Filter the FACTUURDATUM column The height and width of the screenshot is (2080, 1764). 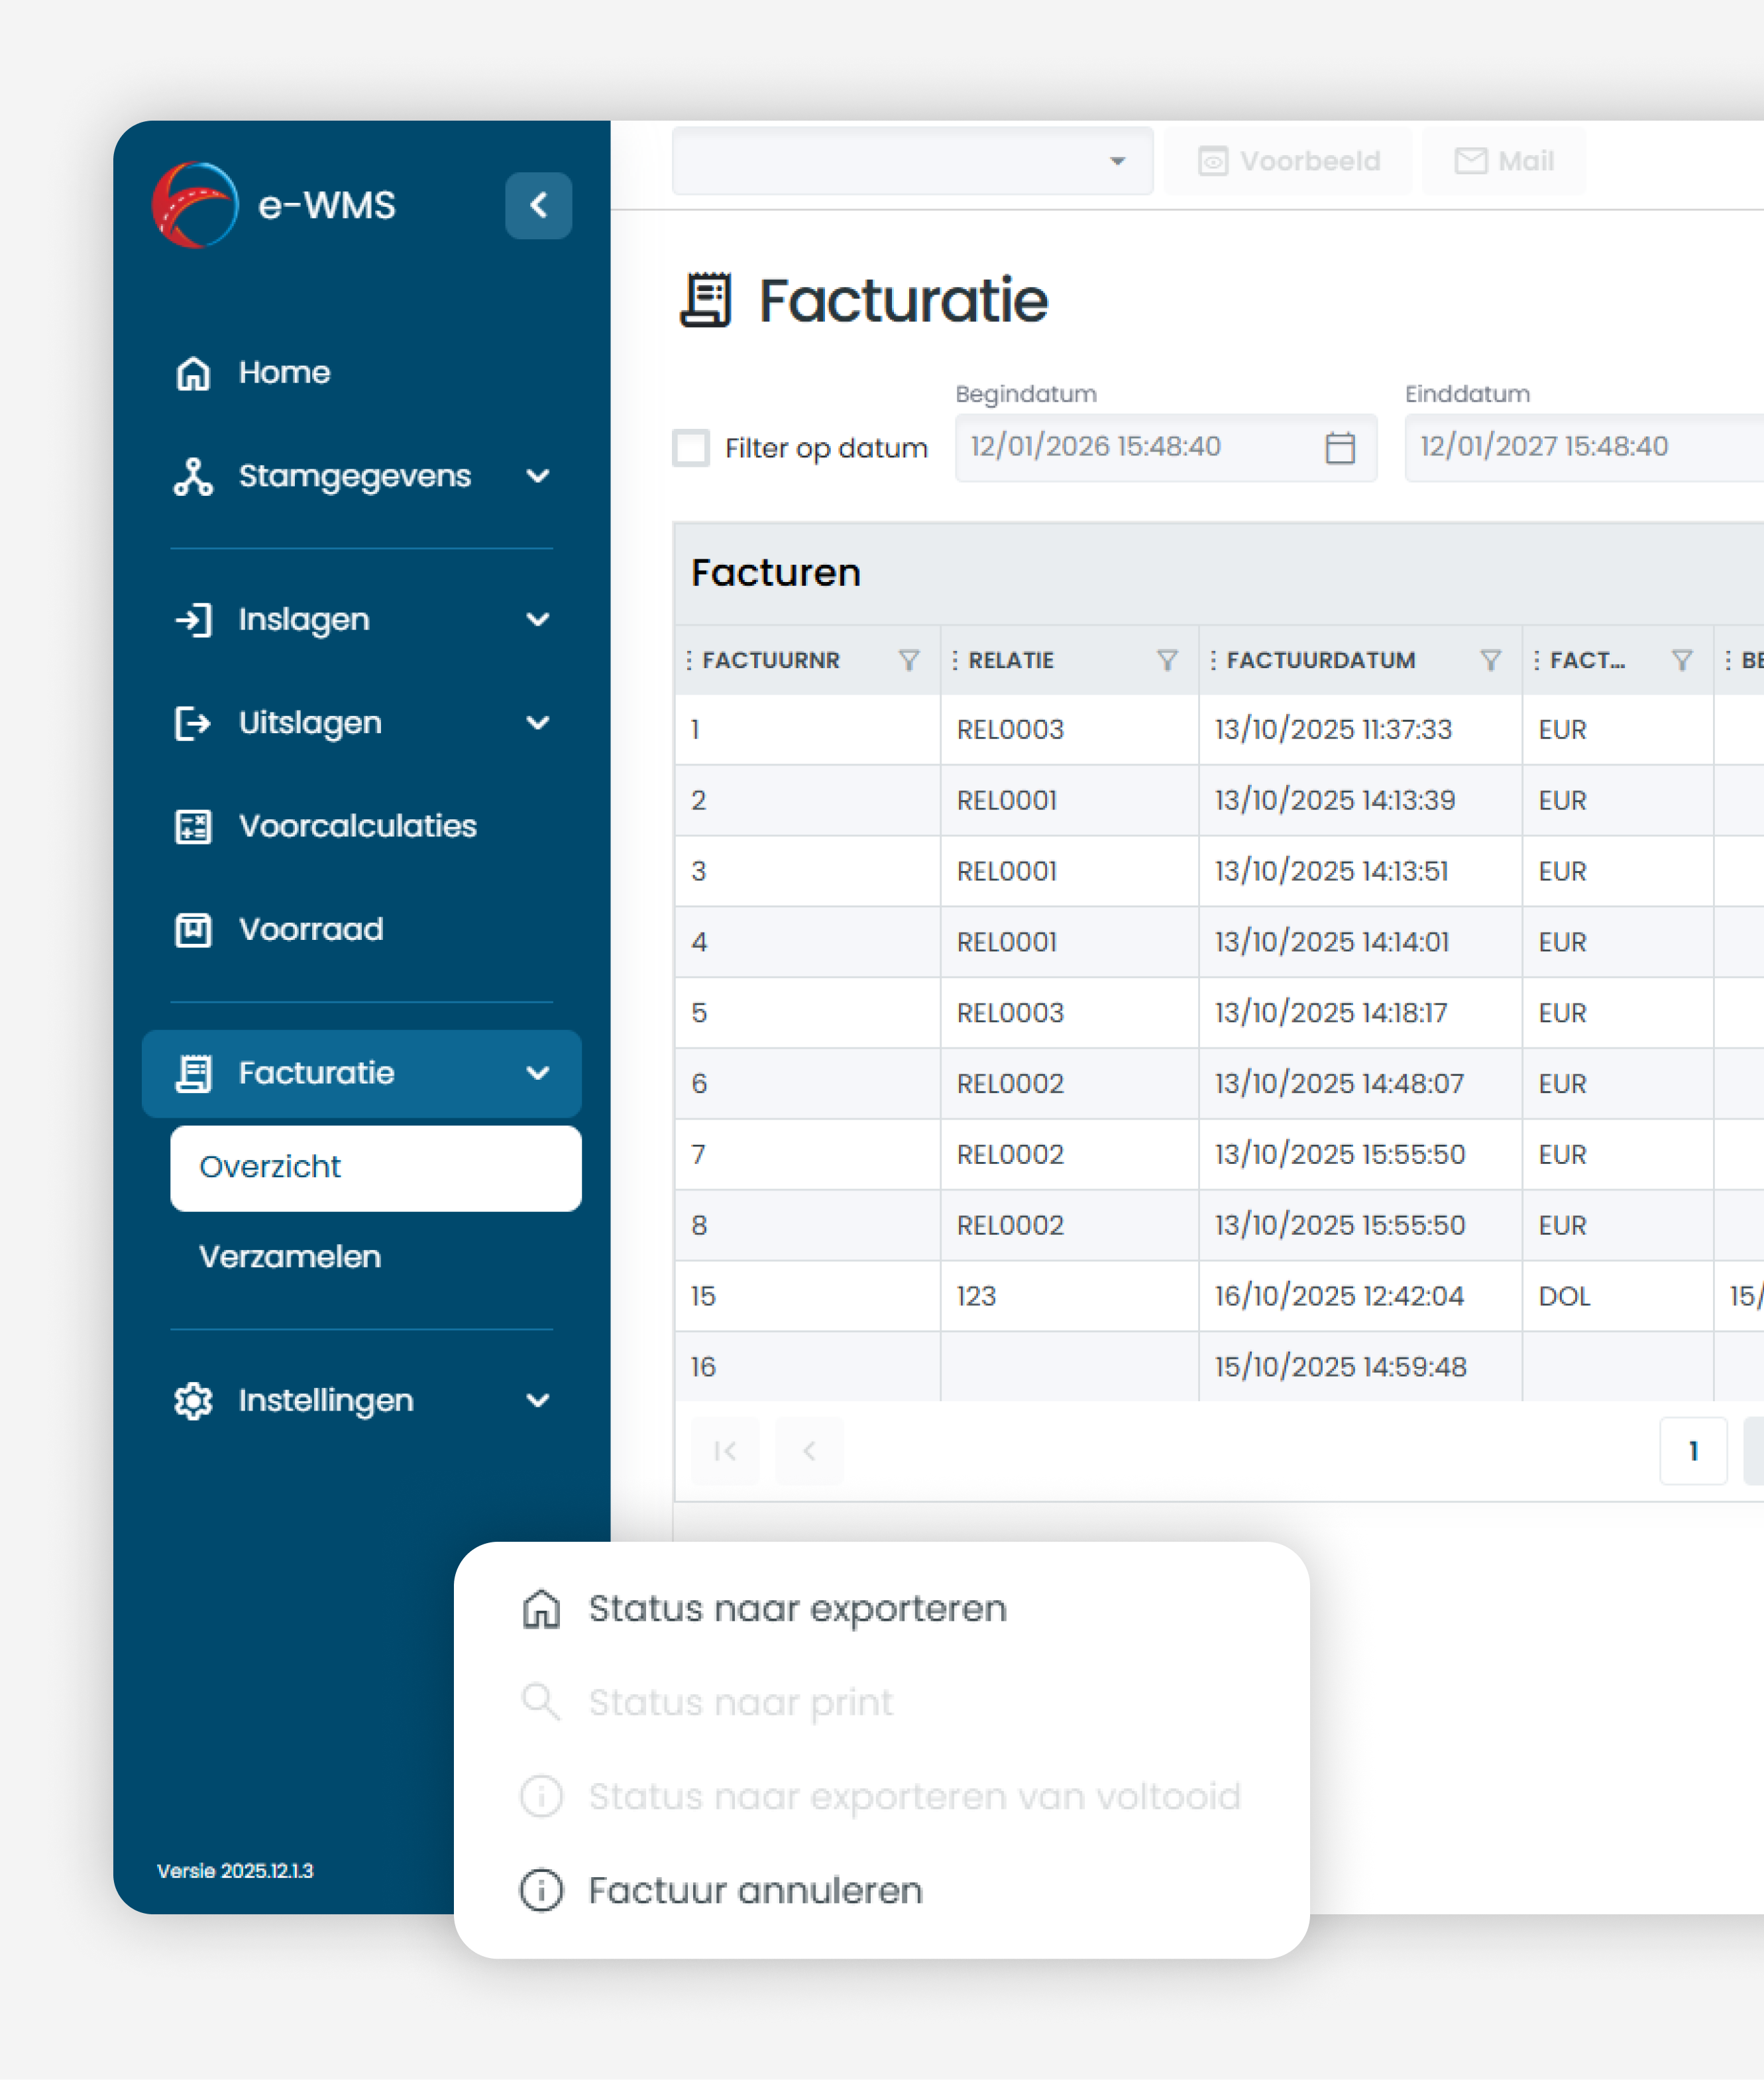(1490, 660)
